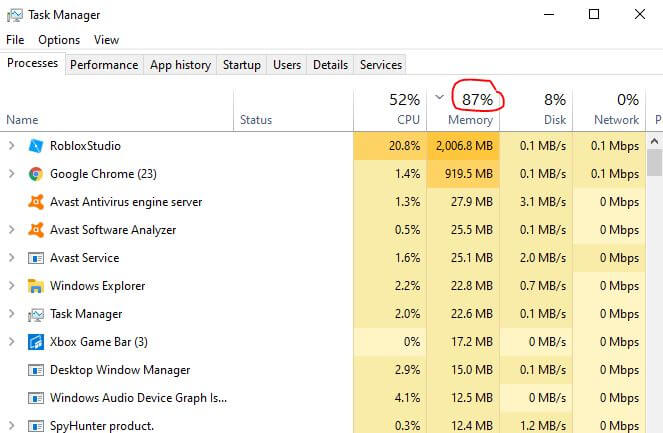Expand the Avast Software Analyzer group
Screen dimensions: 663x433
click(x=11, y=230)
